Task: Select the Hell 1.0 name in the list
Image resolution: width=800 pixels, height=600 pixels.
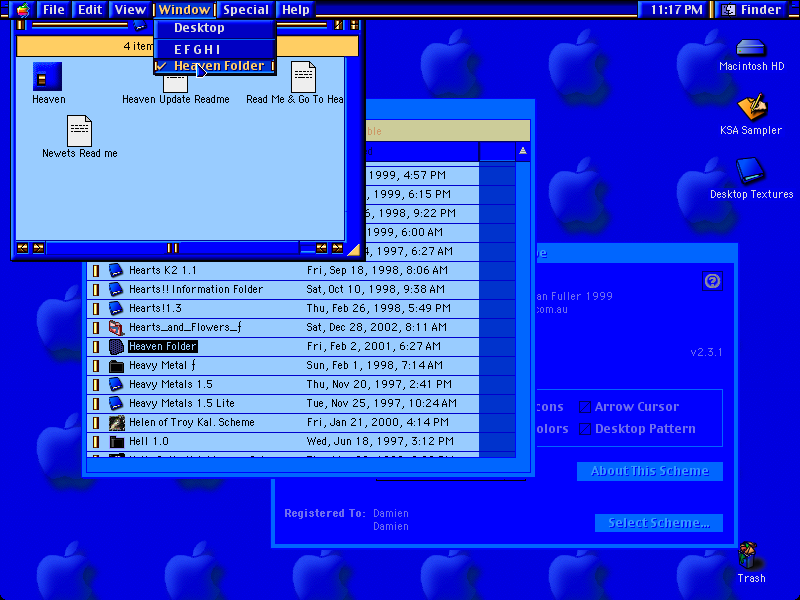Action: tap(148, 441)
